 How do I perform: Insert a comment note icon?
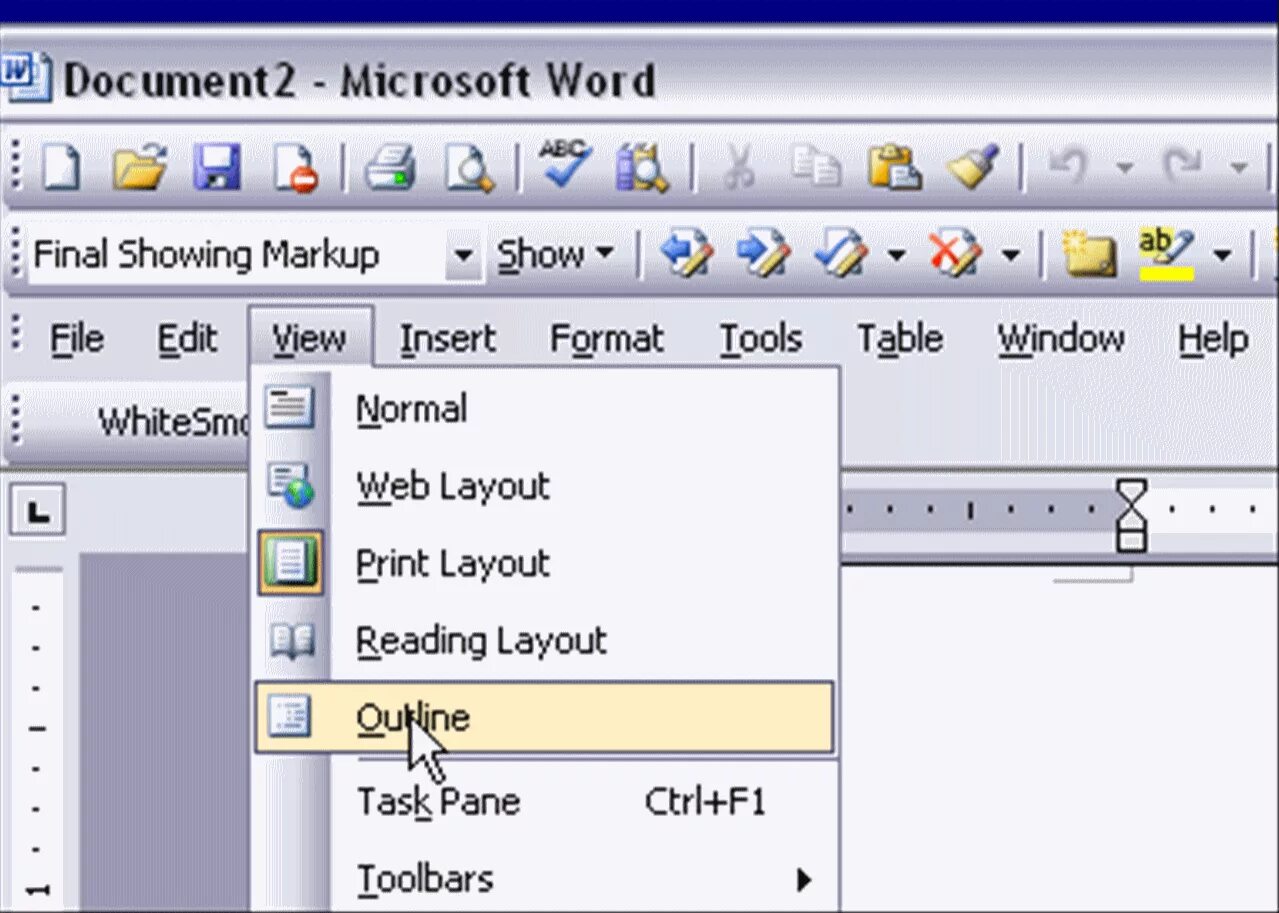point(1089,255)
